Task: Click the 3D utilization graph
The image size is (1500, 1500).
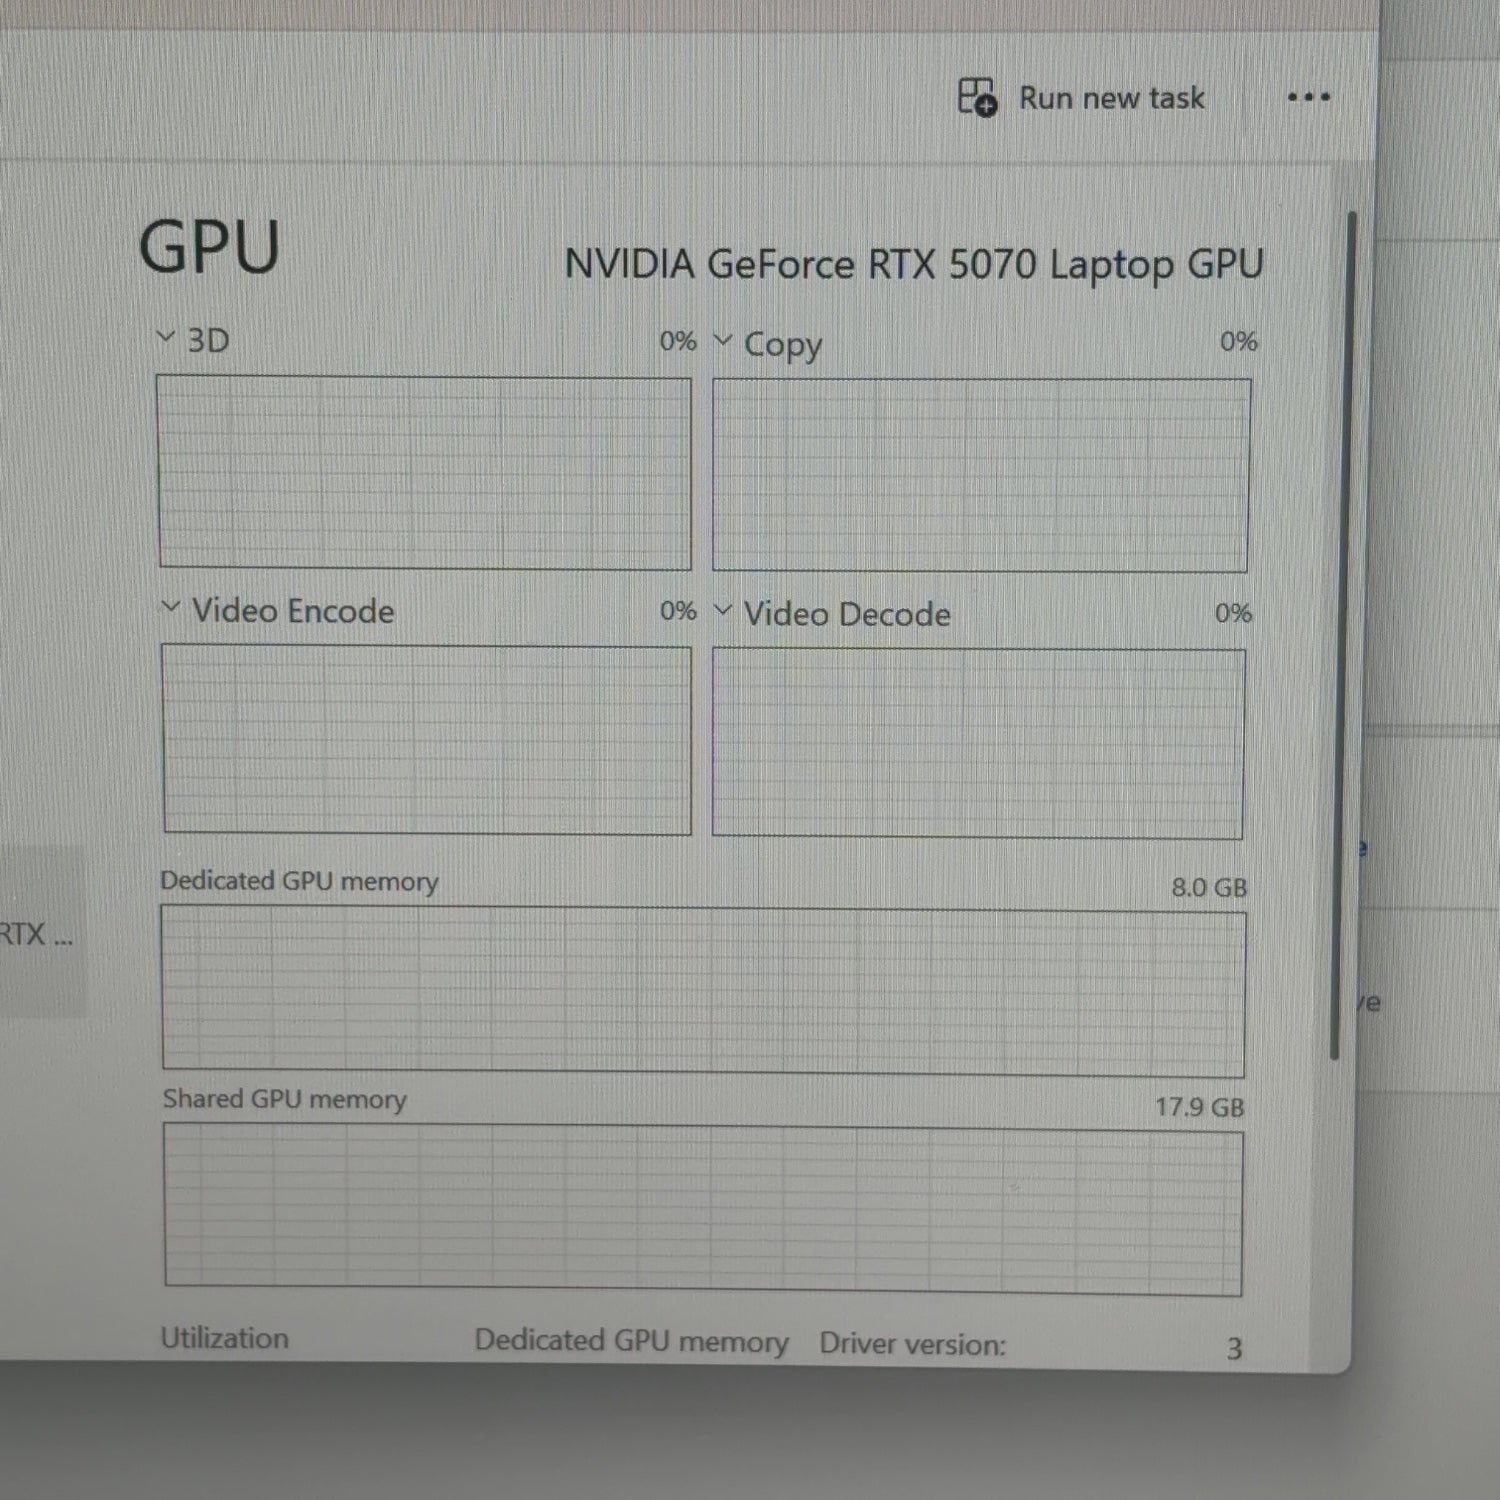Action: point(424,472)
